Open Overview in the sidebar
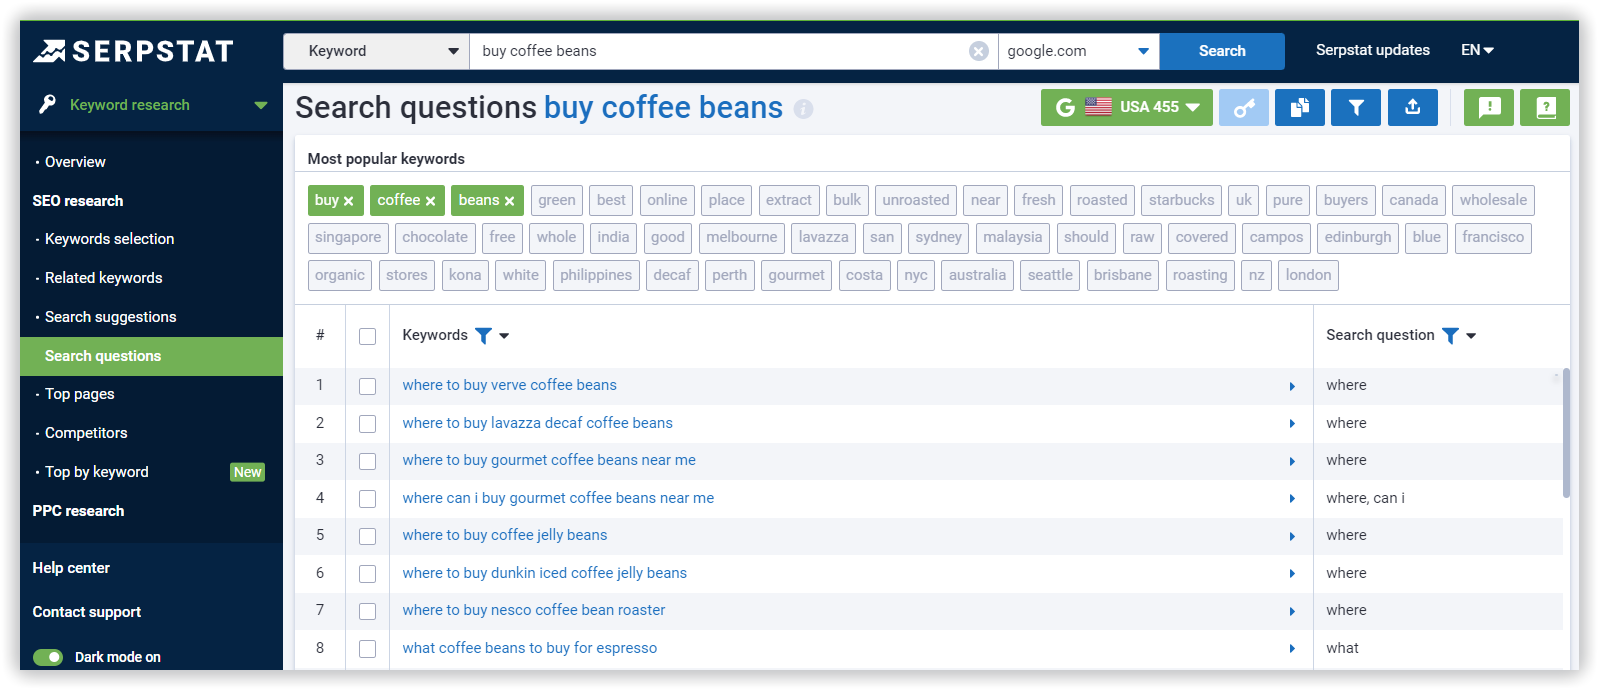This screenshot has height=690, width=1599. coord(75,162)
